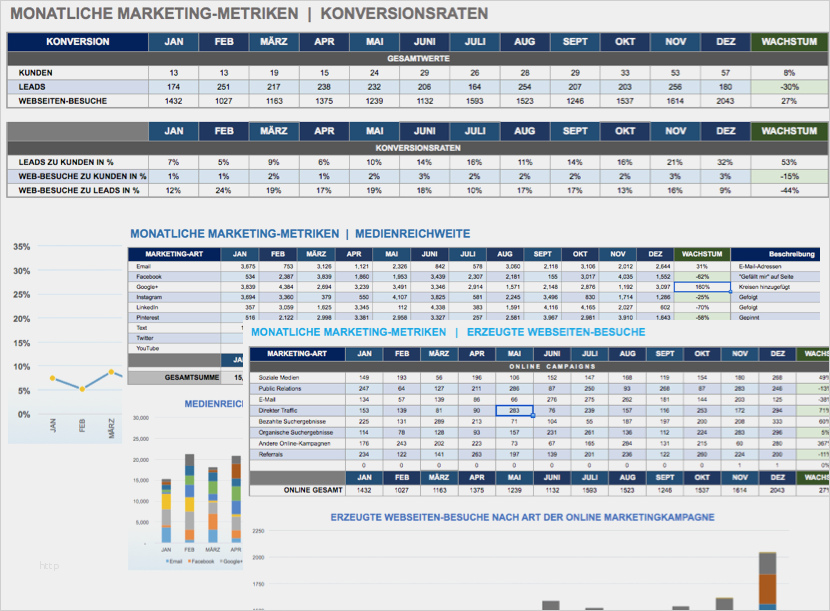
Task: Click the KUNDEN January value 13
Action: pyautogui.click(x=174, y=73)
